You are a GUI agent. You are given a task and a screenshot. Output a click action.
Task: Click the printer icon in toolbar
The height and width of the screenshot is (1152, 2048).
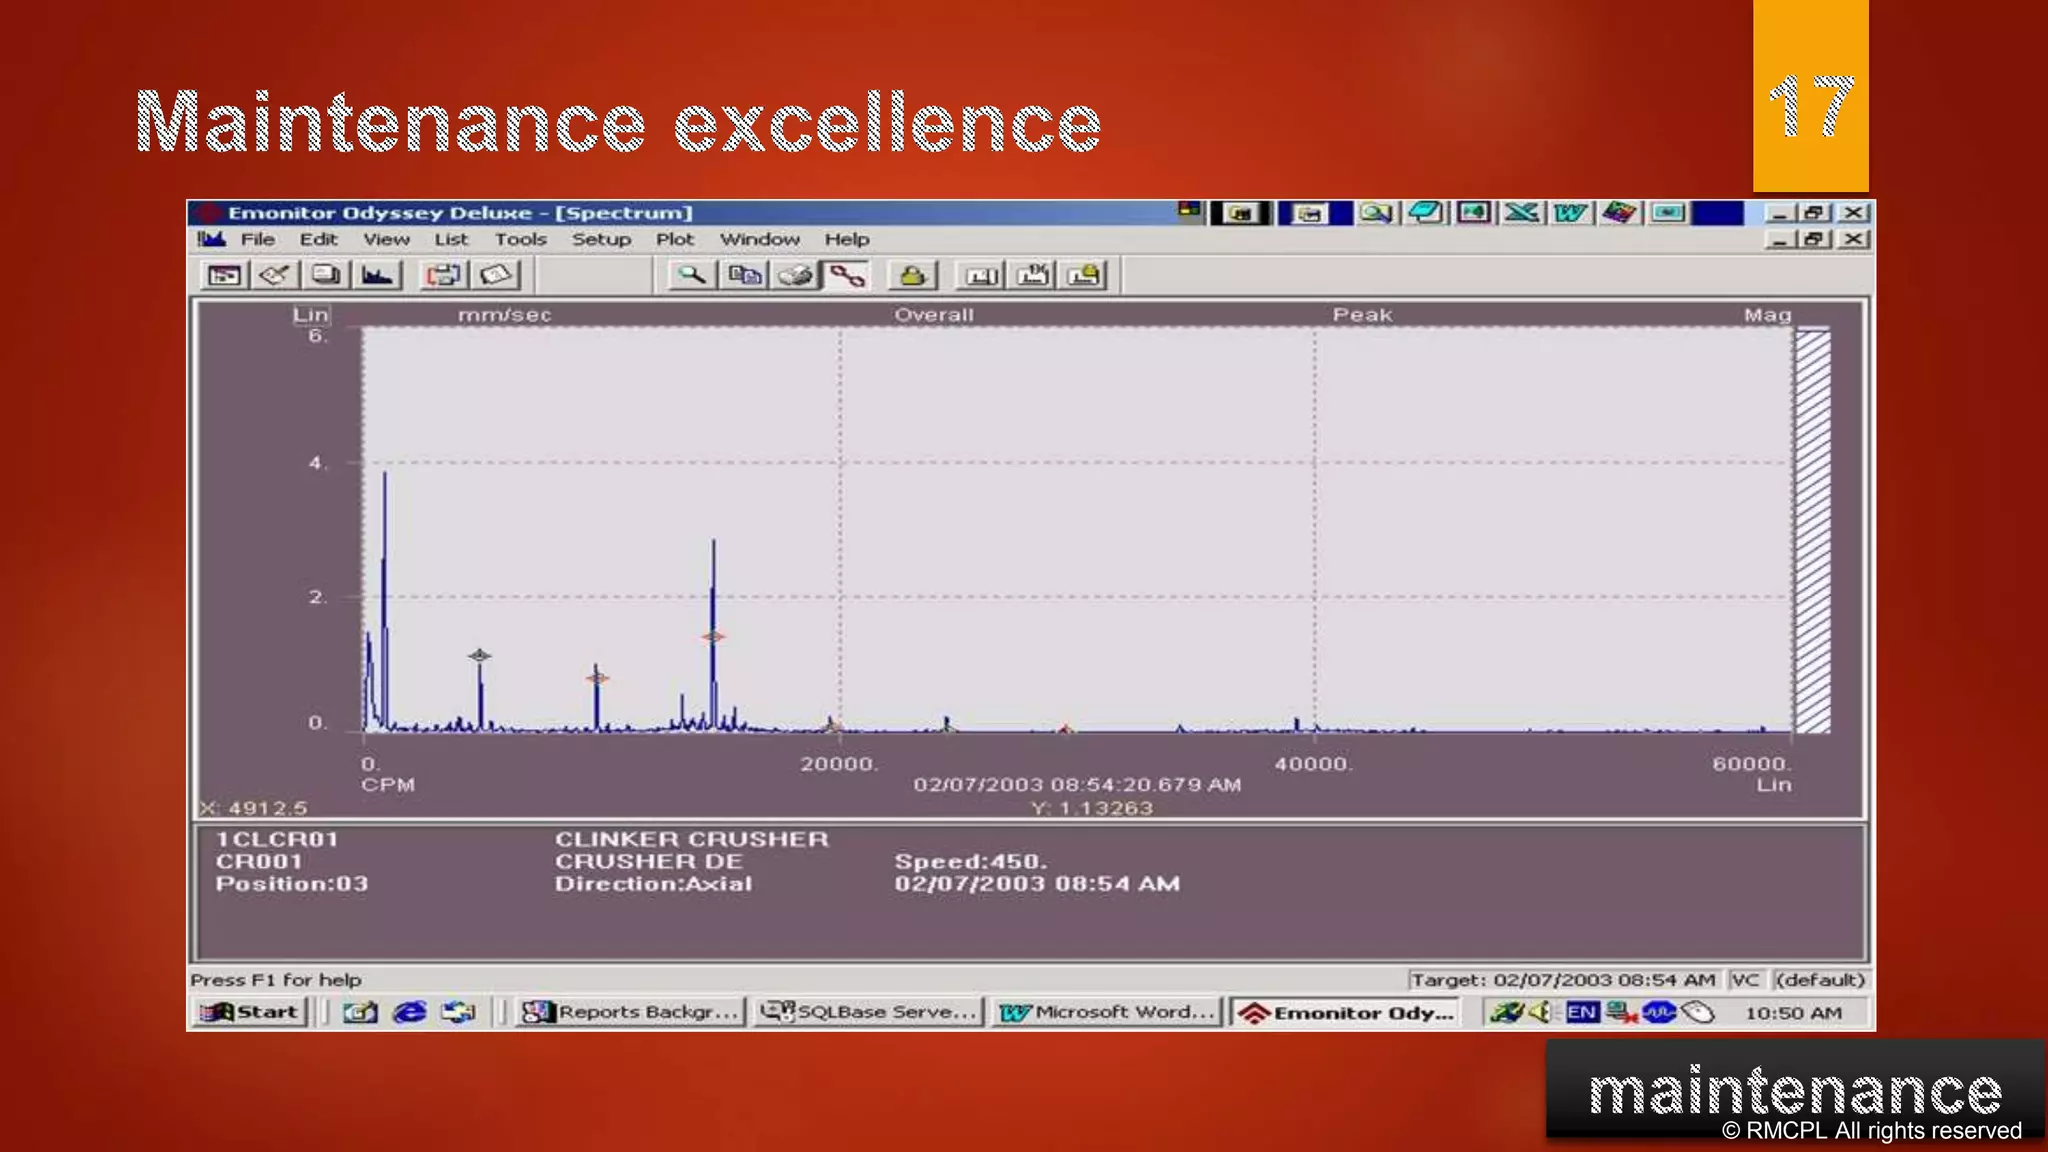pos(796,275)
